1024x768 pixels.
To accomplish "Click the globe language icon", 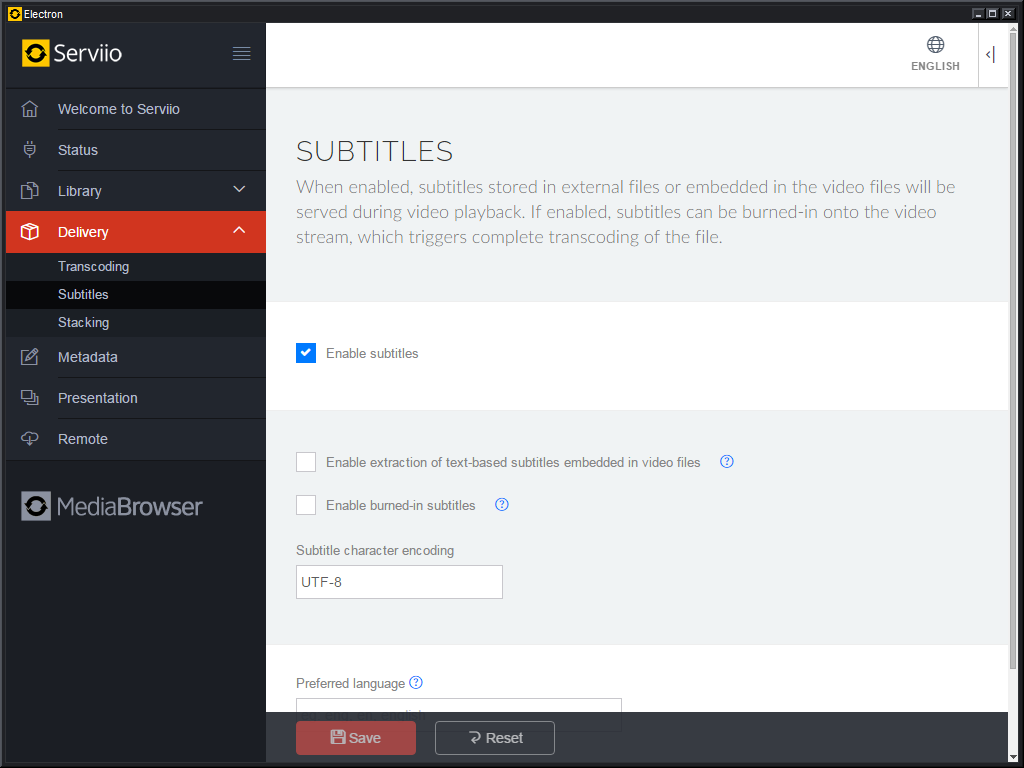I will (x=935, y=45).
